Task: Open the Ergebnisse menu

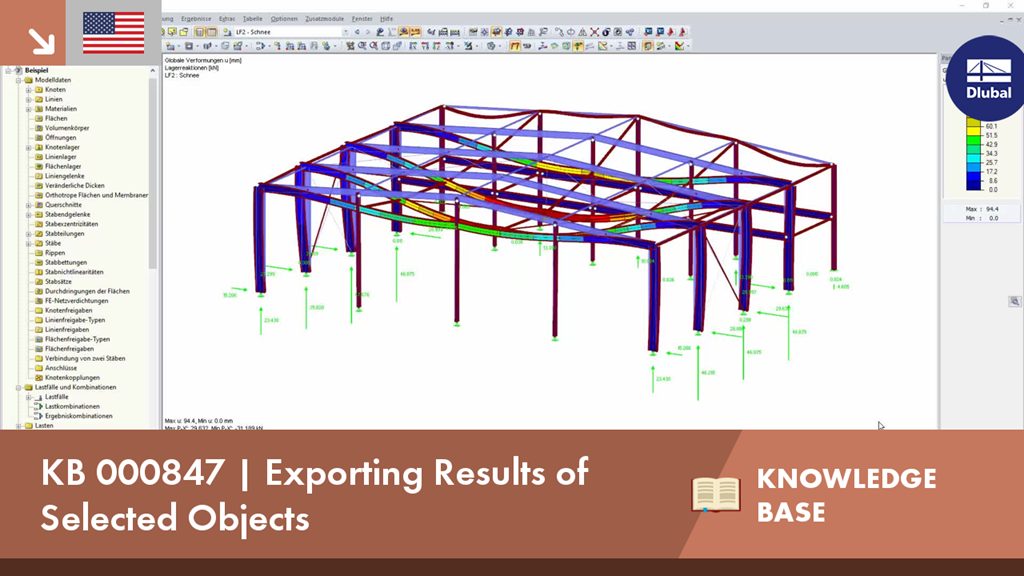Action: coord(196,19)
